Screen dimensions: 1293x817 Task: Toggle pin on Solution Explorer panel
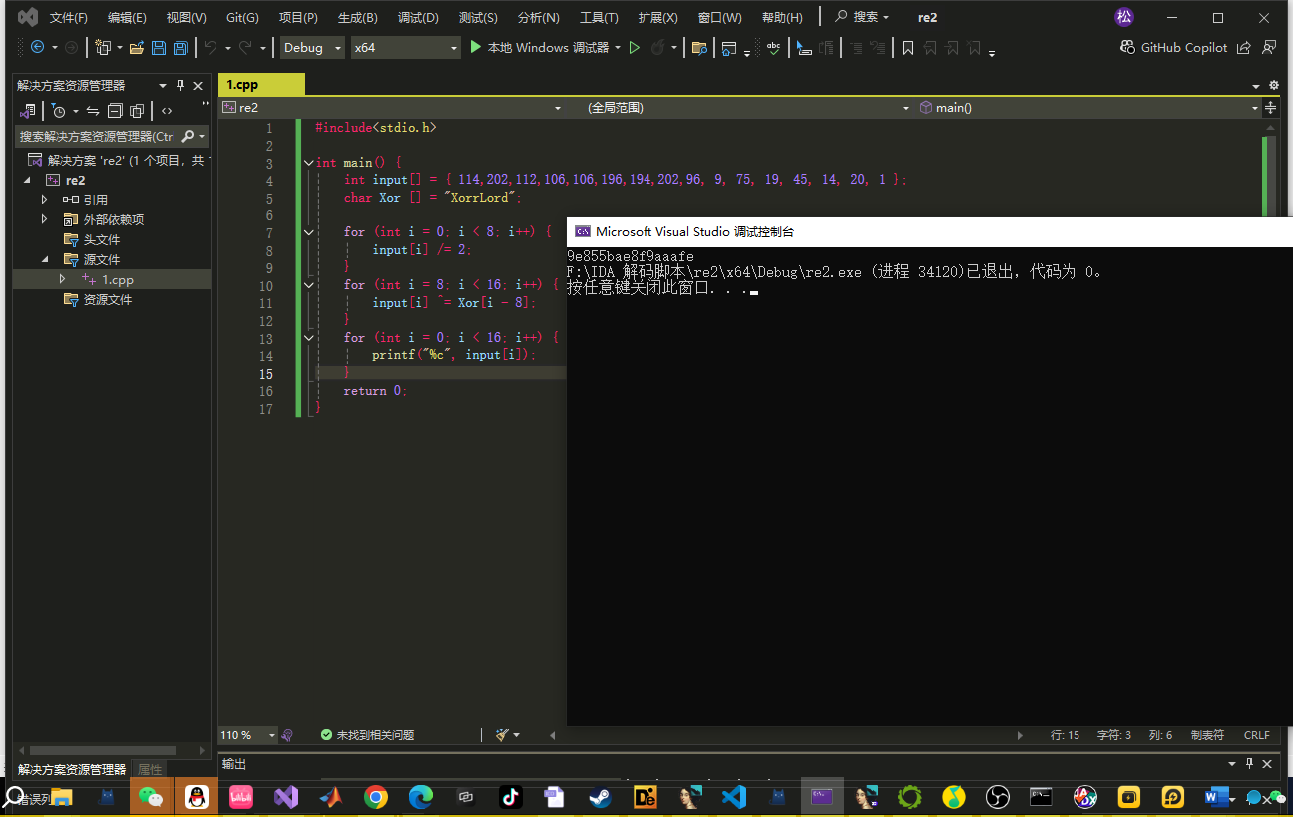coord(181,86)
